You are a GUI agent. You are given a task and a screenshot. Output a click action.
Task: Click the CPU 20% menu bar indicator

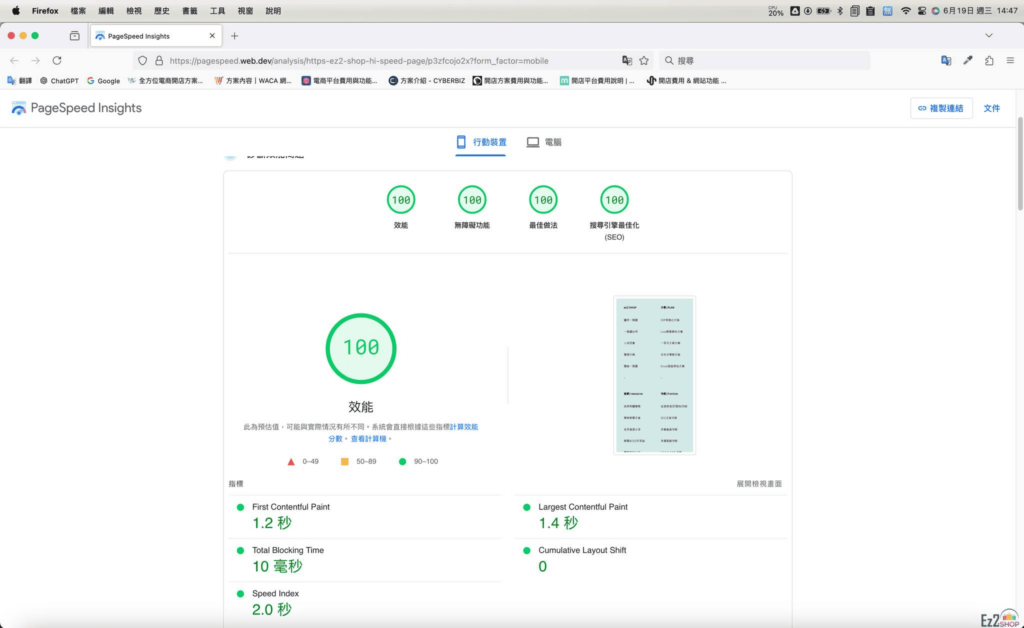(x=775, y=10)
